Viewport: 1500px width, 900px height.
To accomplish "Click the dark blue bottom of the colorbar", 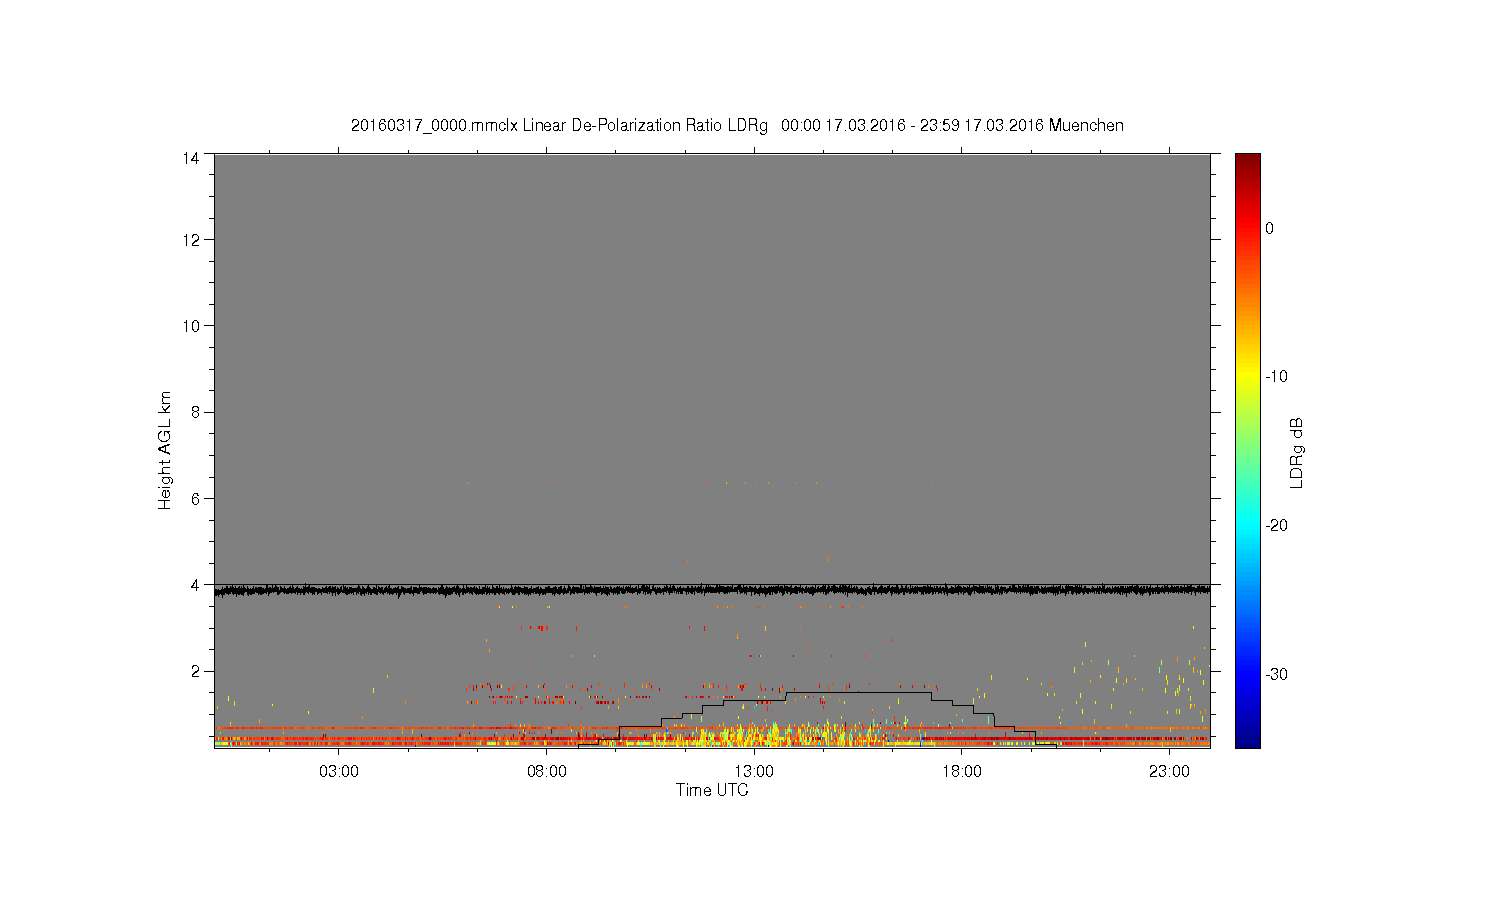I will point(1248,738).
